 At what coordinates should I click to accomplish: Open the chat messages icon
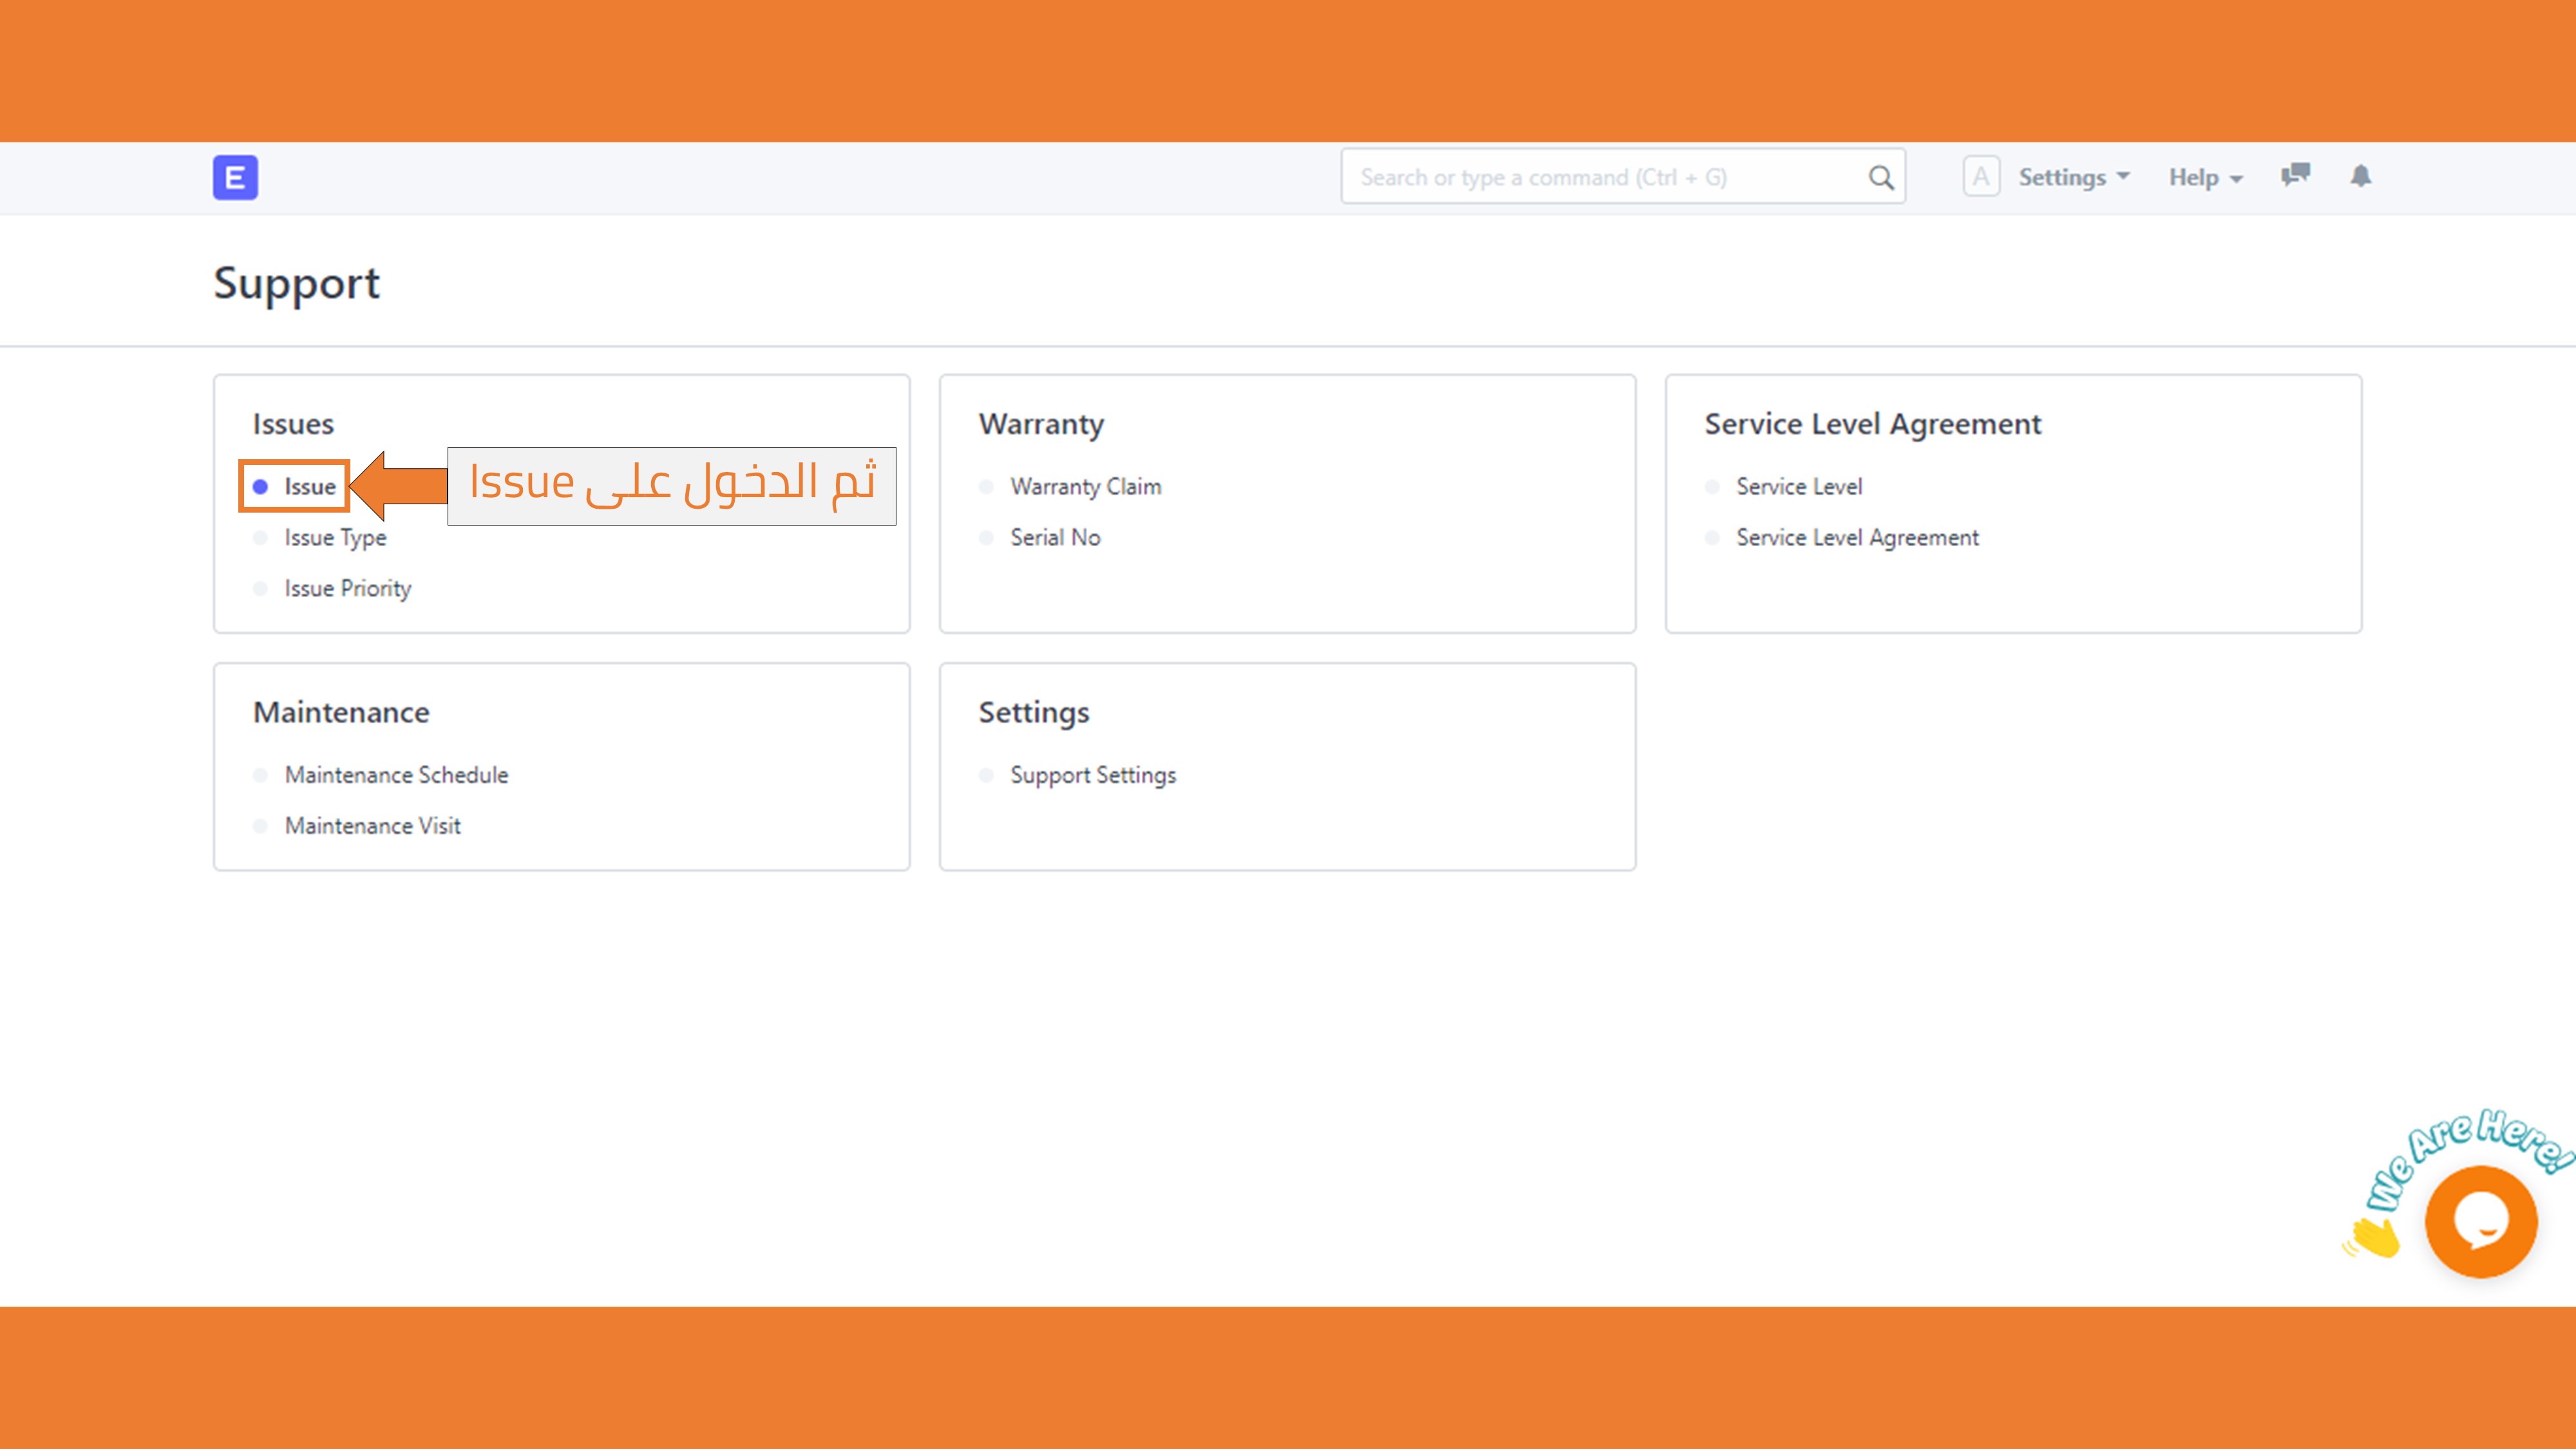click(2295, 175)
